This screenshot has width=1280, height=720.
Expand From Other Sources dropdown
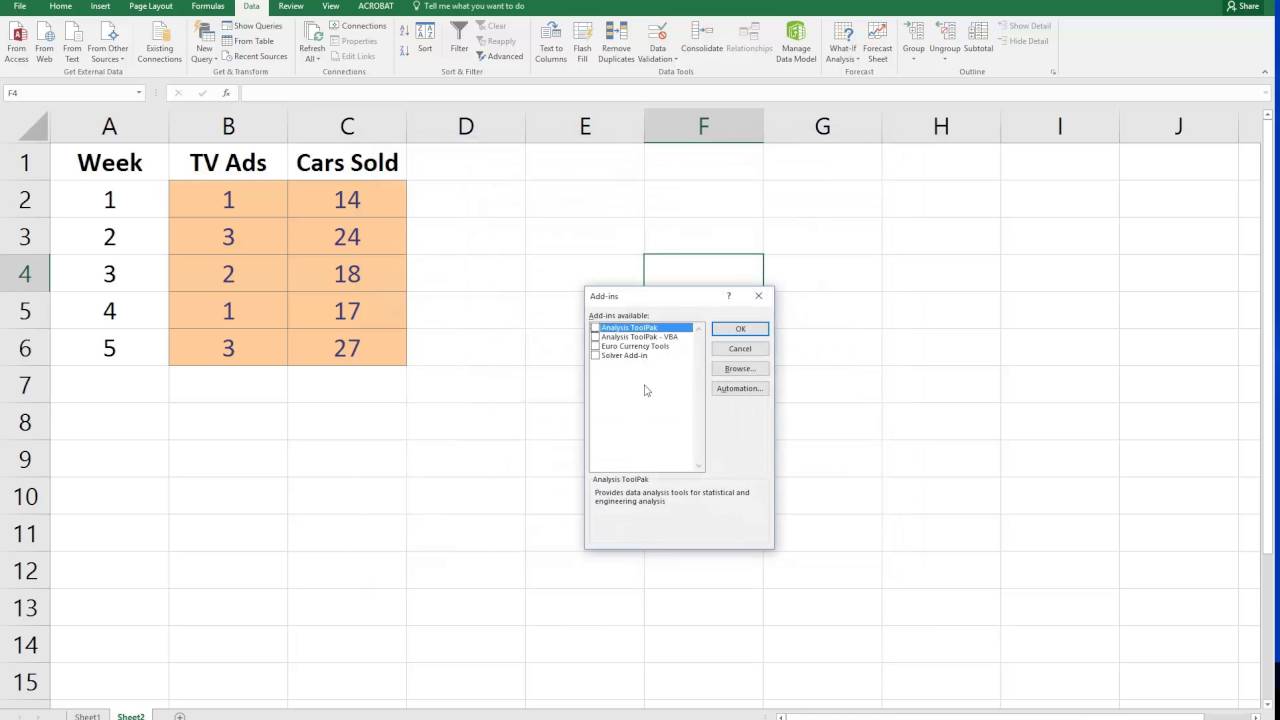108,54
